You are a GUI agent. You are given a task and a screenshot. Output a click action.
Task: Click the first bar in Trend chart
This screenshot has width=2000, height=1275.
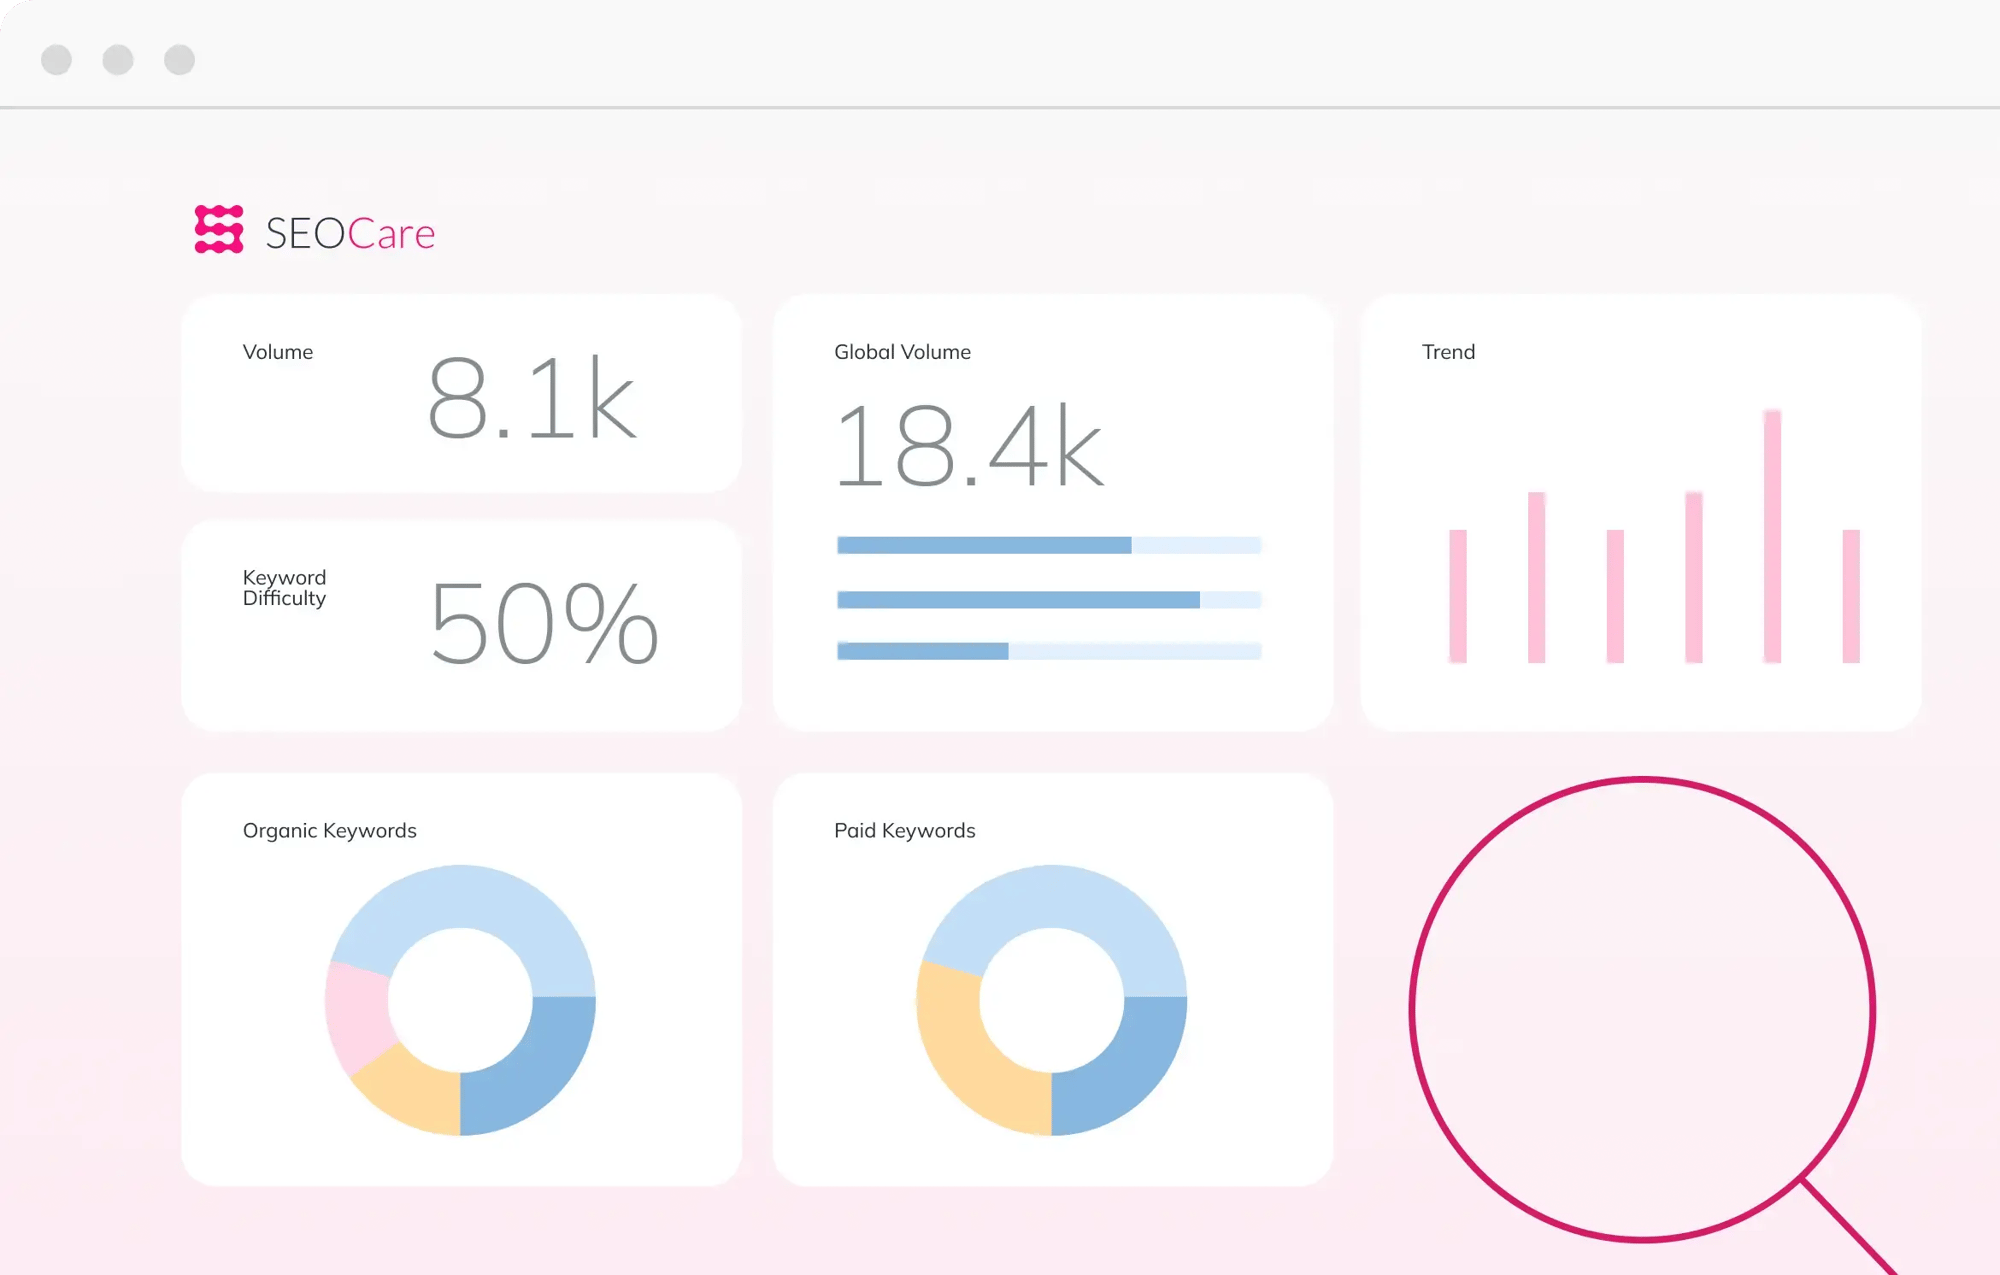click(x=1458, y=596)
